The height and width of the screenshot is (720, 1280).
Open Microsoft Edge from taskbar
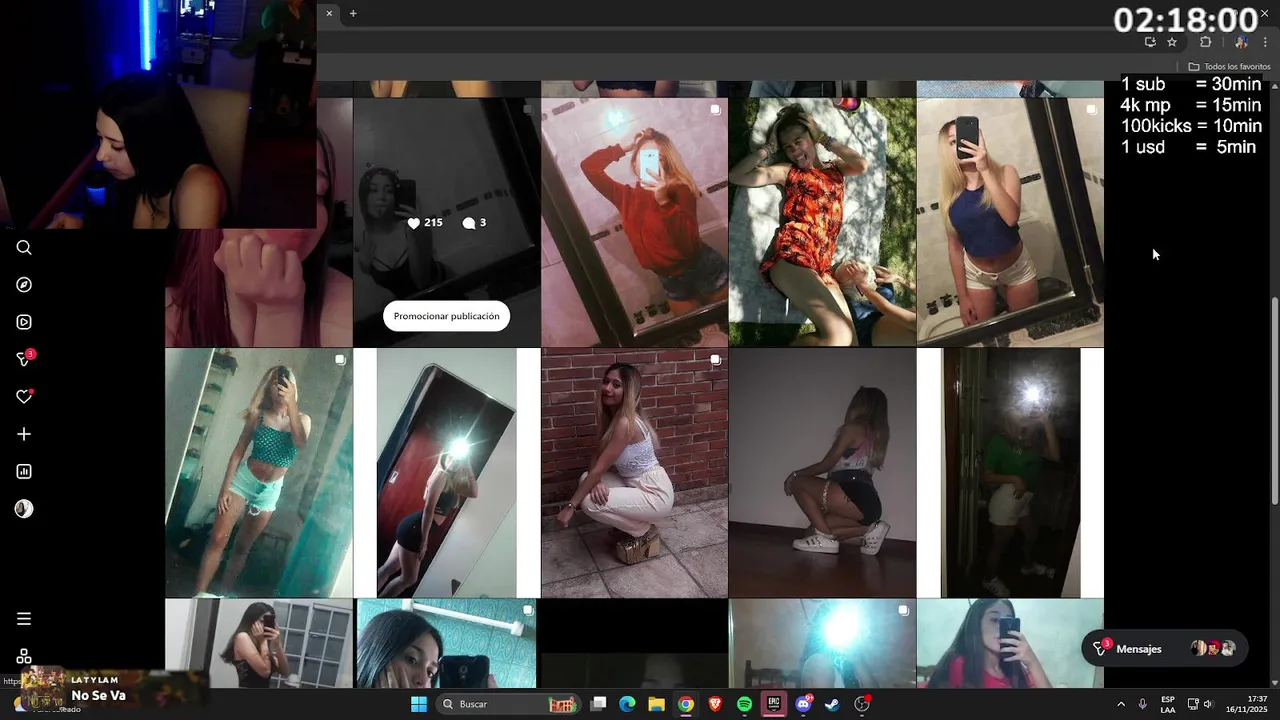[627, 704]
